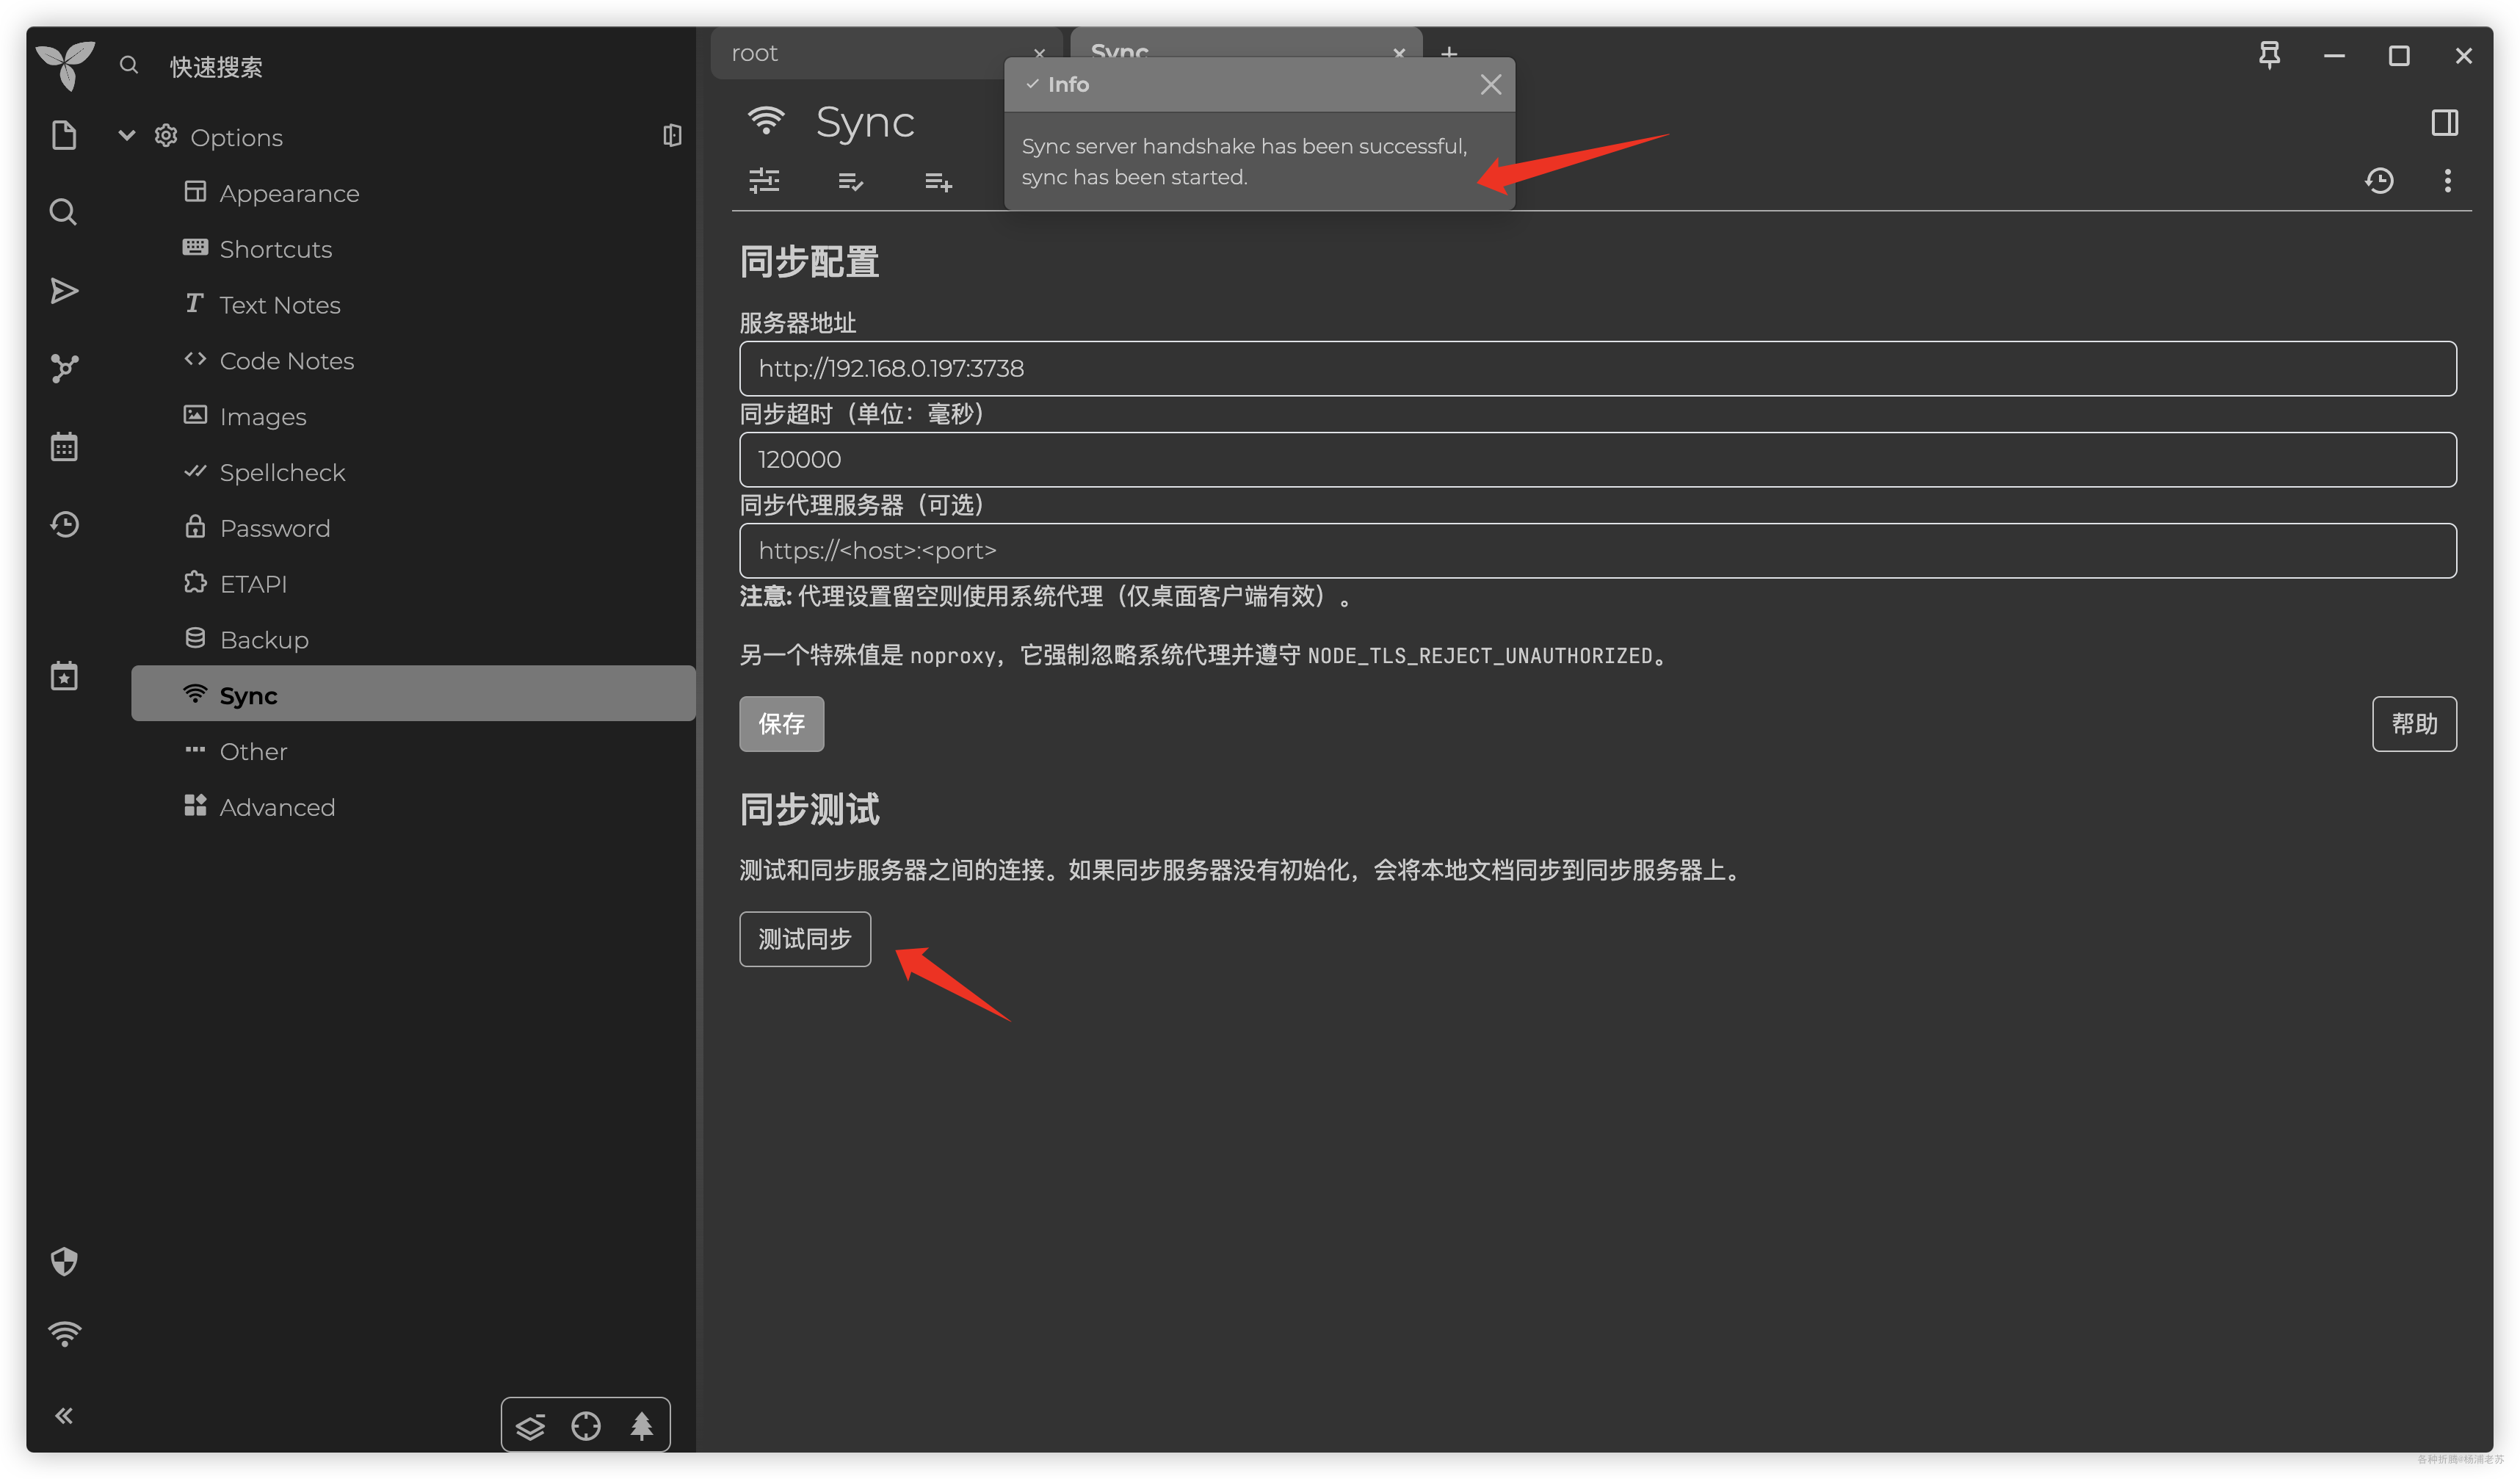Viewport: 2520px width, 1479px height.
Task: Click the protected session shield icon
Action: tap(64, 1261)
